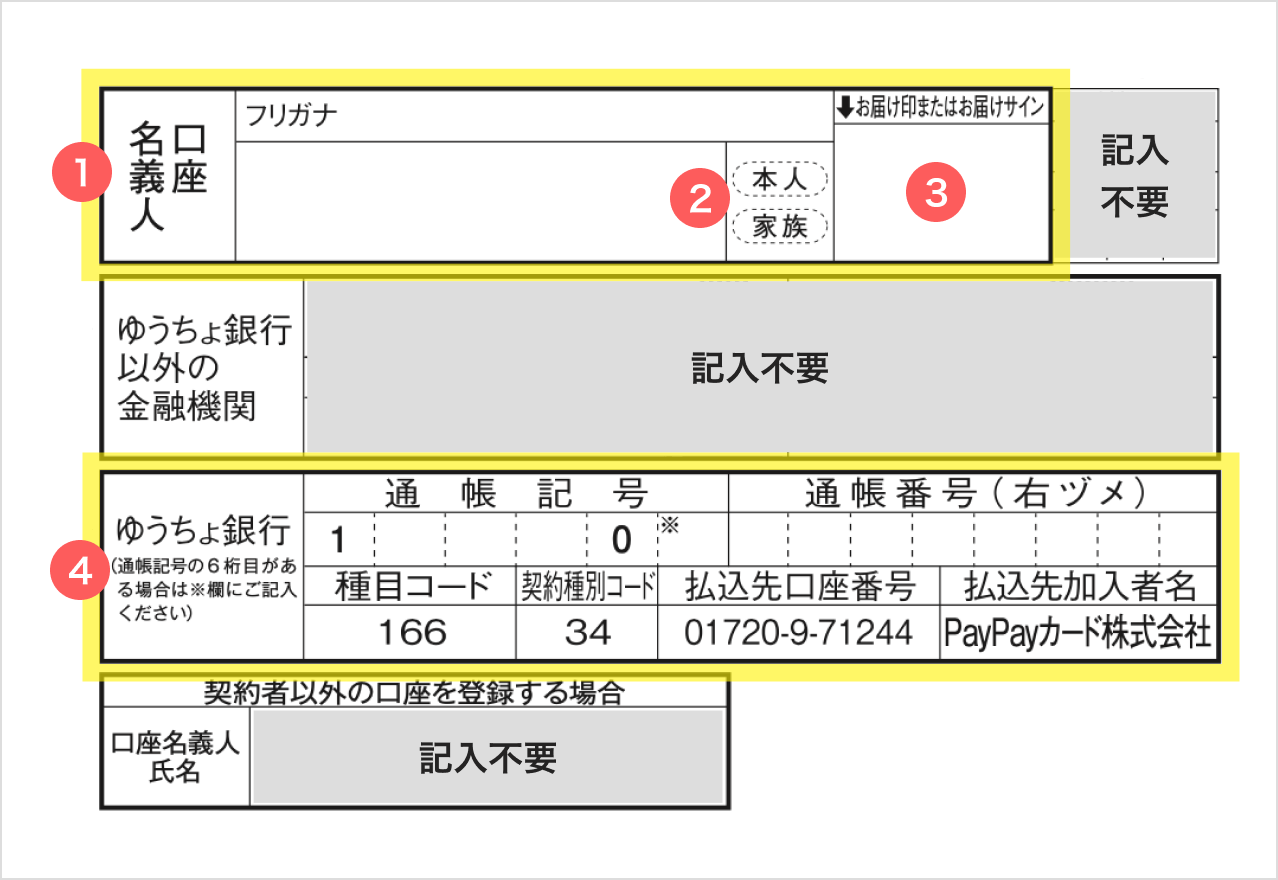Click the blank account holder name field below フリガナ

tap(481, 201)
